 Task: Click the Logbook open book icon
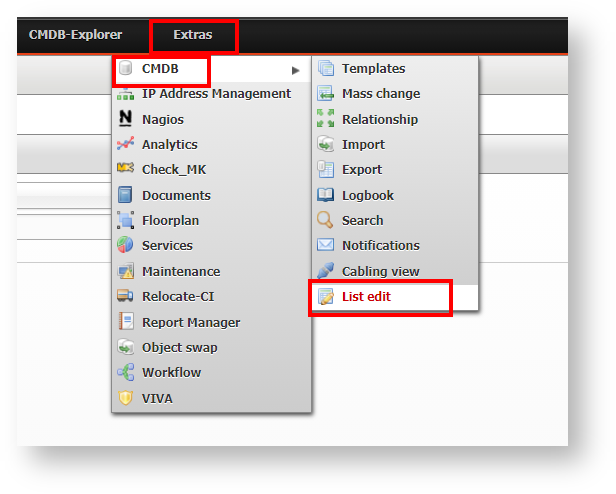click(x=326, y=195)
